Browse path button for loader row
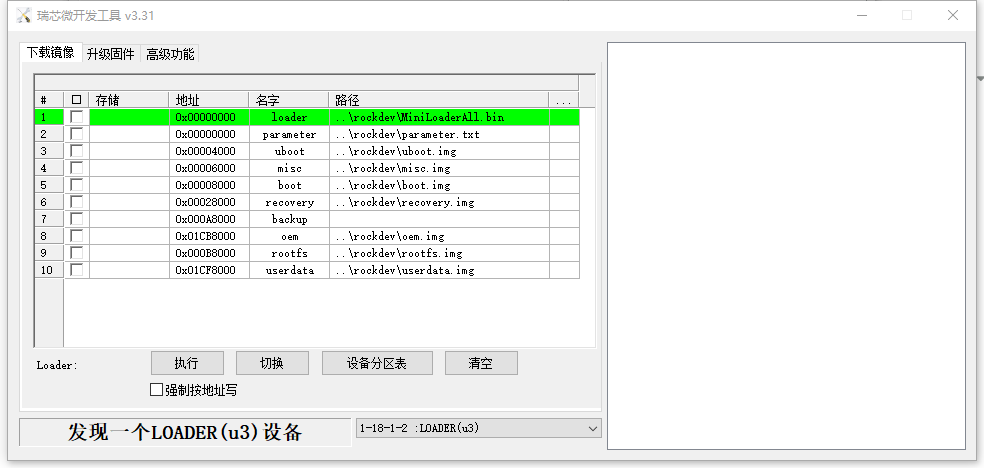Screen dimensions: 984x468 [x=564, y=117]
